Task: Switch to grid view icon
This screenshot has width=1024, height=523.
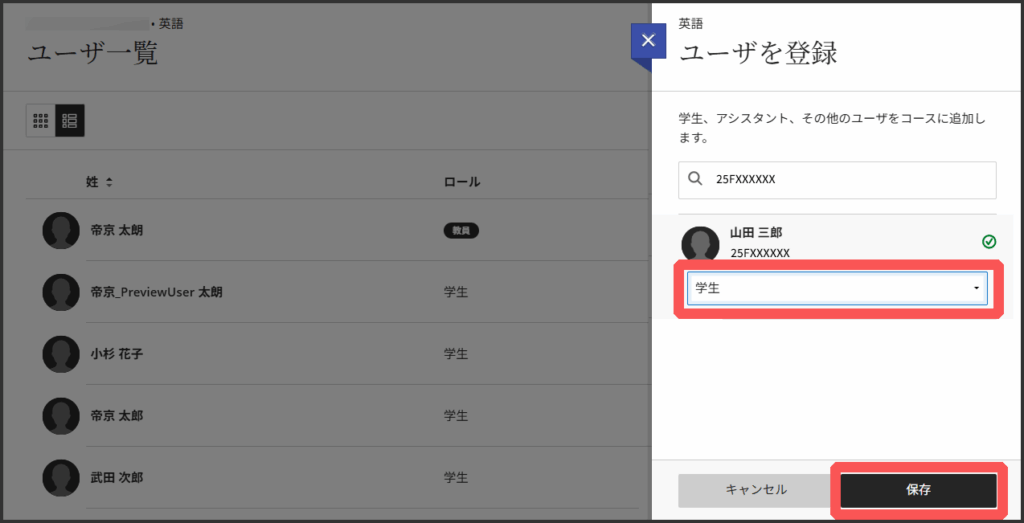Action: click(41, 121)
